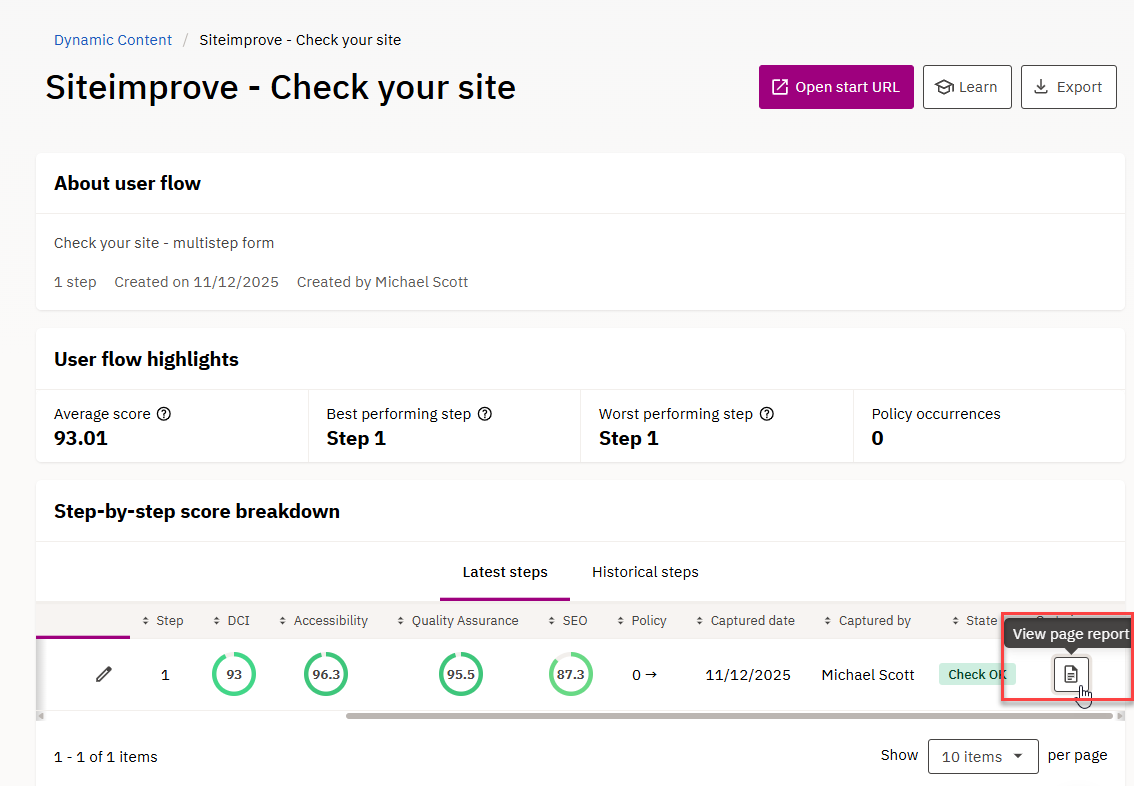Viewport: 1134px width, 786px height.
Task: Open the Average score help tooltip icon
Action: [163, 413]
